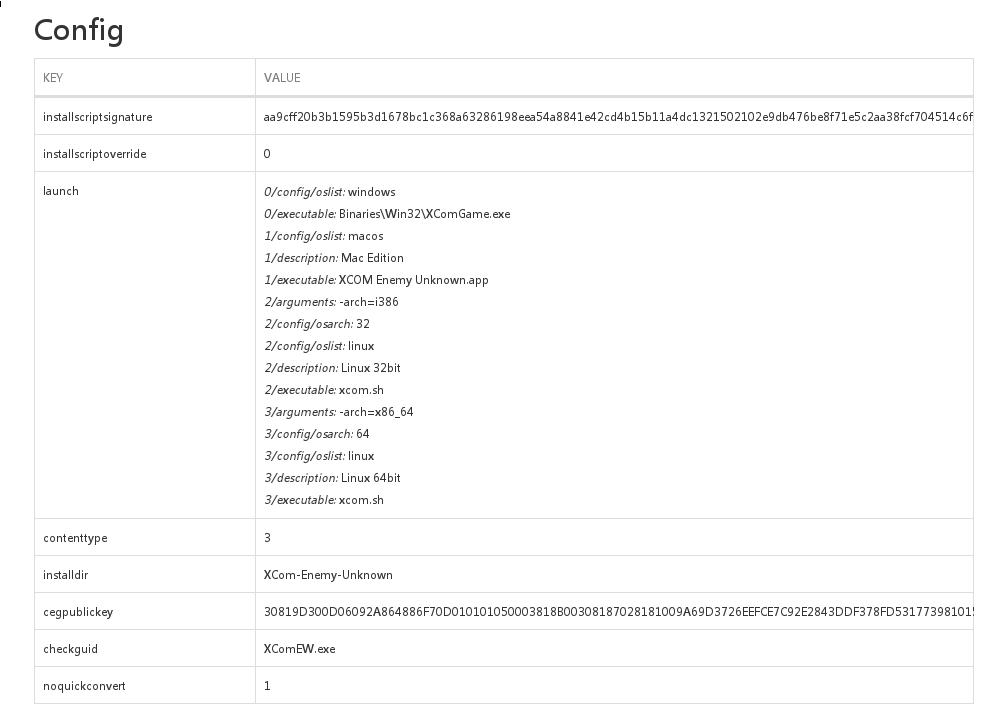Click the launch key cell

click(x=61, y=191)
